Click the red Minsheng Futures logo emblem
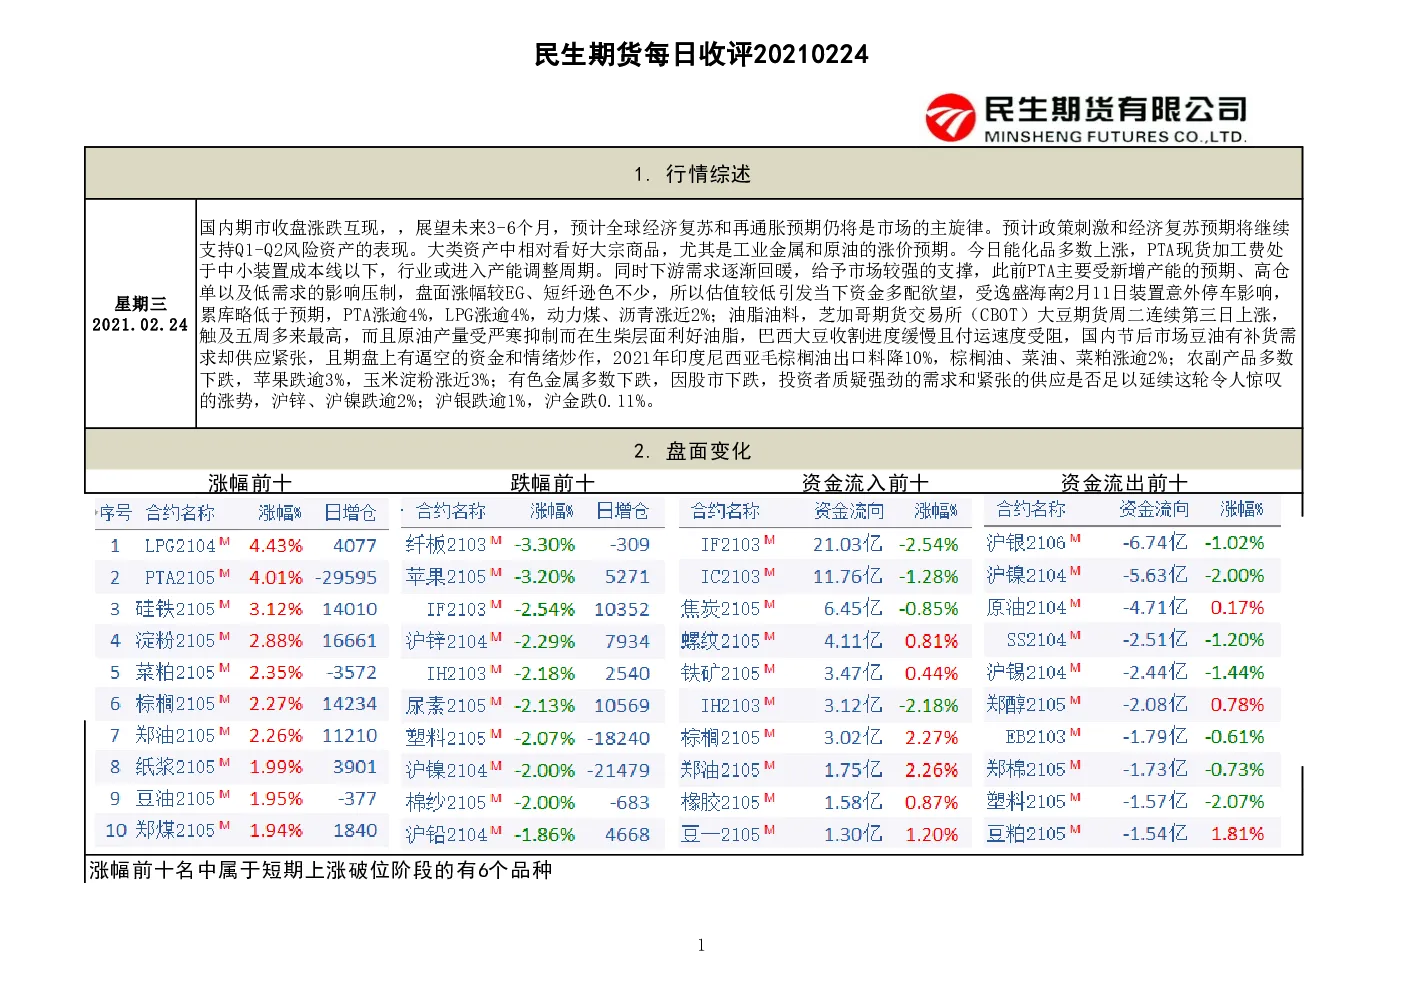This screenshot has width=1403, height=991. [x=950, y=118]
